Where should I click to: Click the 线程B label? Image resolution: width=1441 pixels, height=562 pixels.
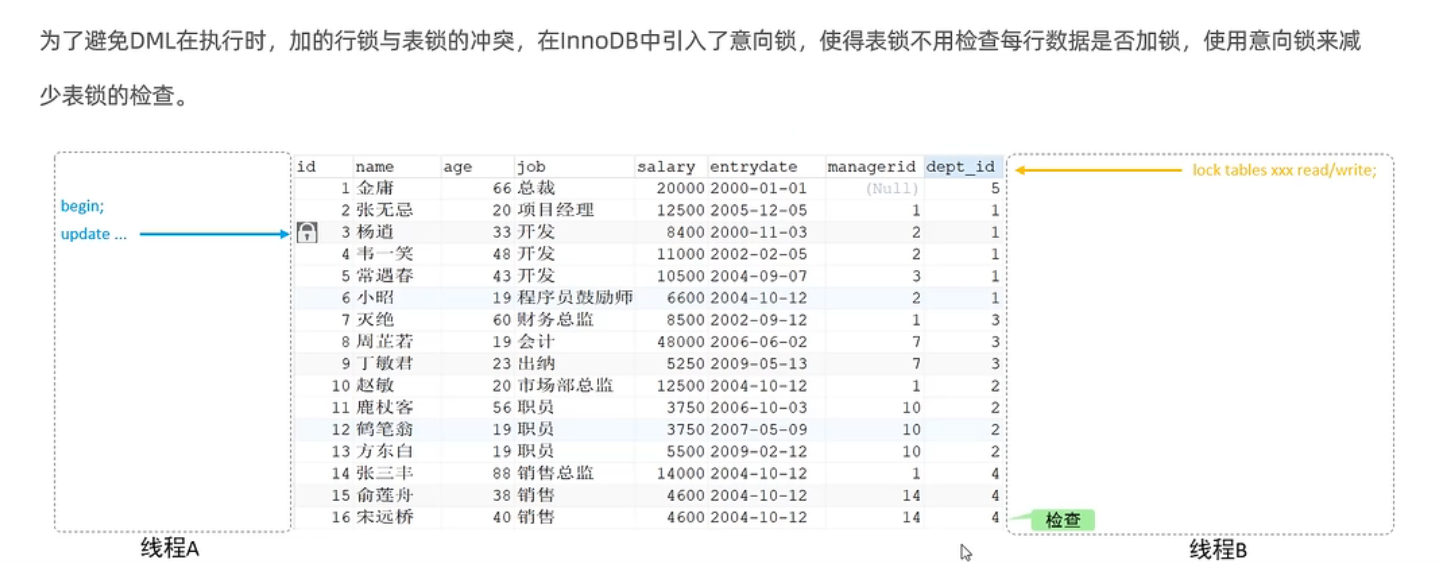[x=1217, y=549]
